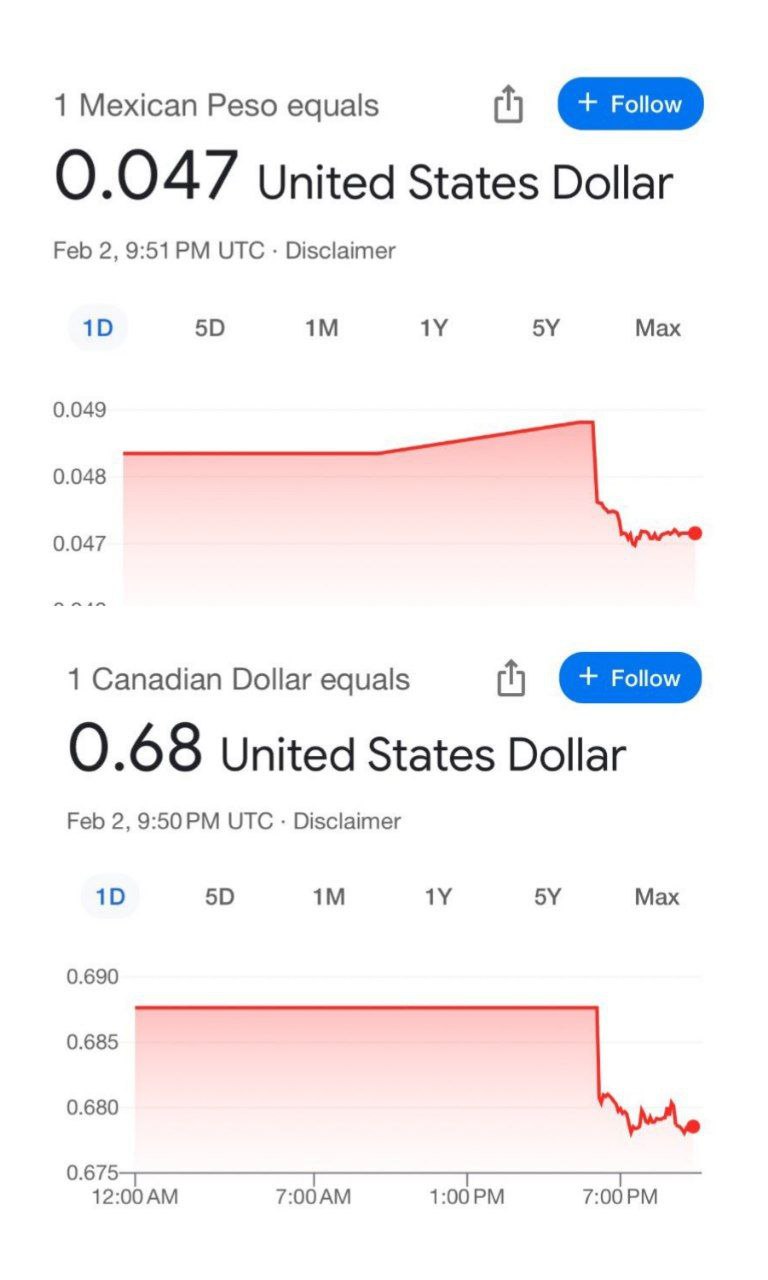Follow the Canadian Dollar exchange rate

[x=630, y=678]
